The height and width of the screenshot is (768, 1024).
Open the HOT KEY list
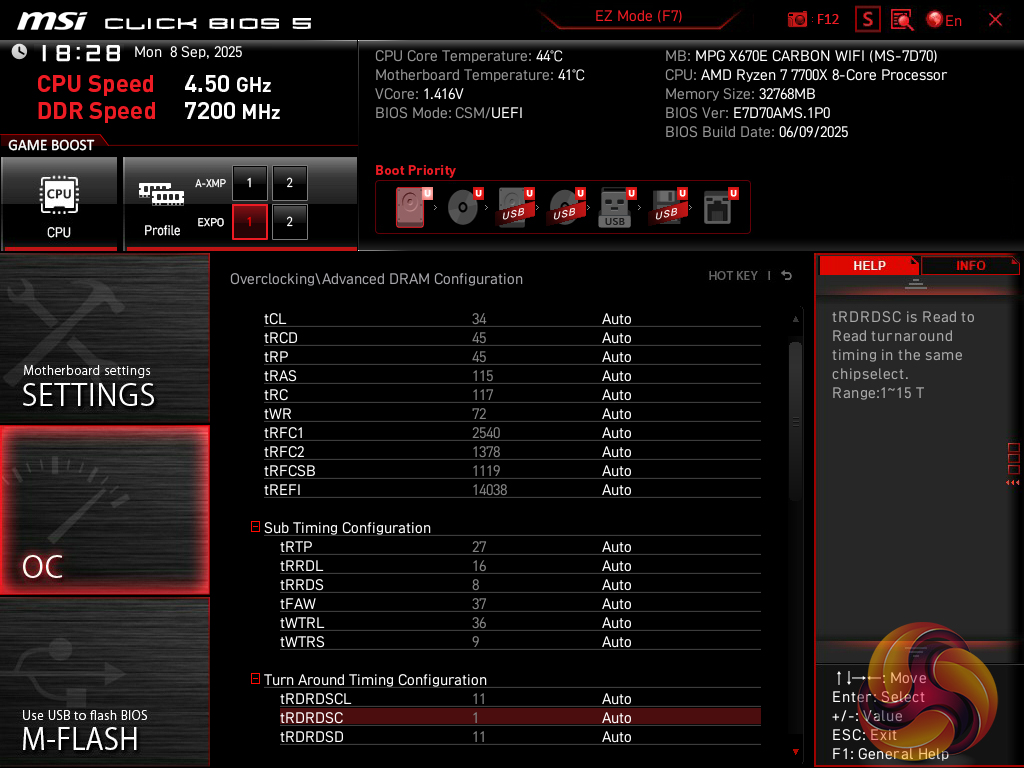tap(733, 276)
